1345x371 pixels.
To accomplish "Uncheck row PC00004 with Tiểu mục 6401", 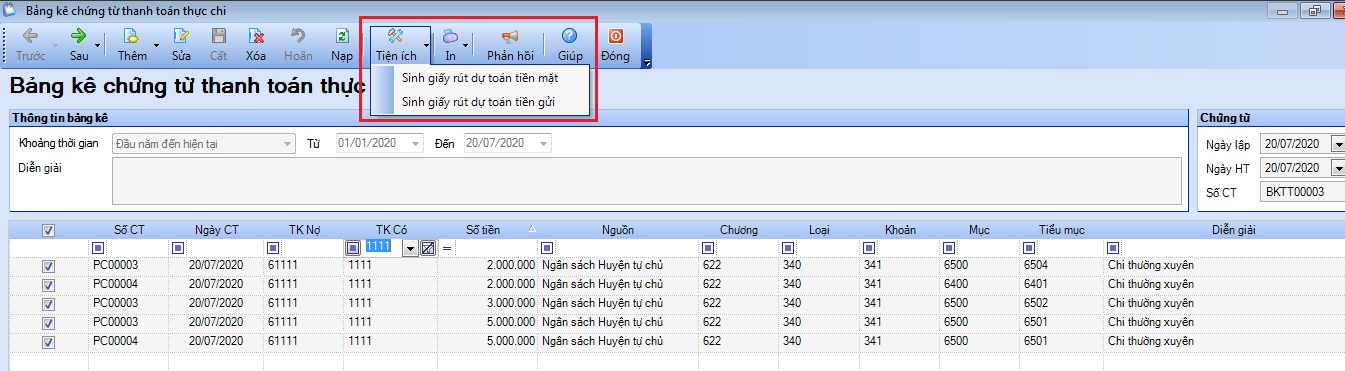I will click(49, 285).
